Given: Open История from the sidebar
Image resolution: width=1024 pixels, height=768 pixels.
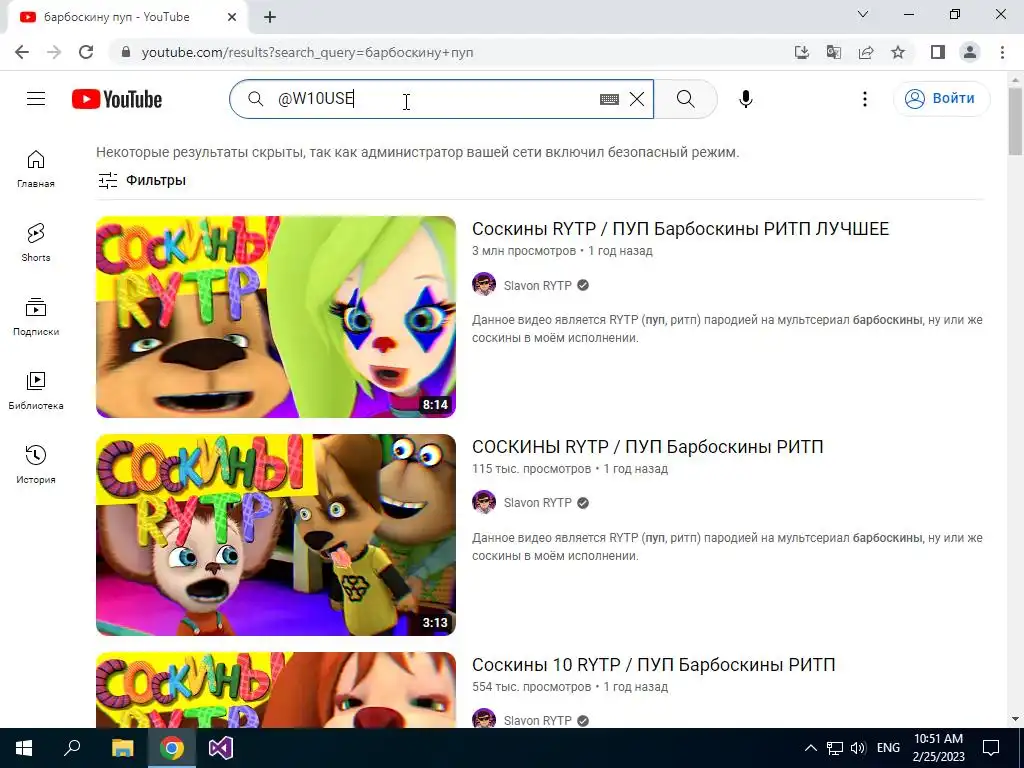Looking at the screenshot, I should coord(36,464).
